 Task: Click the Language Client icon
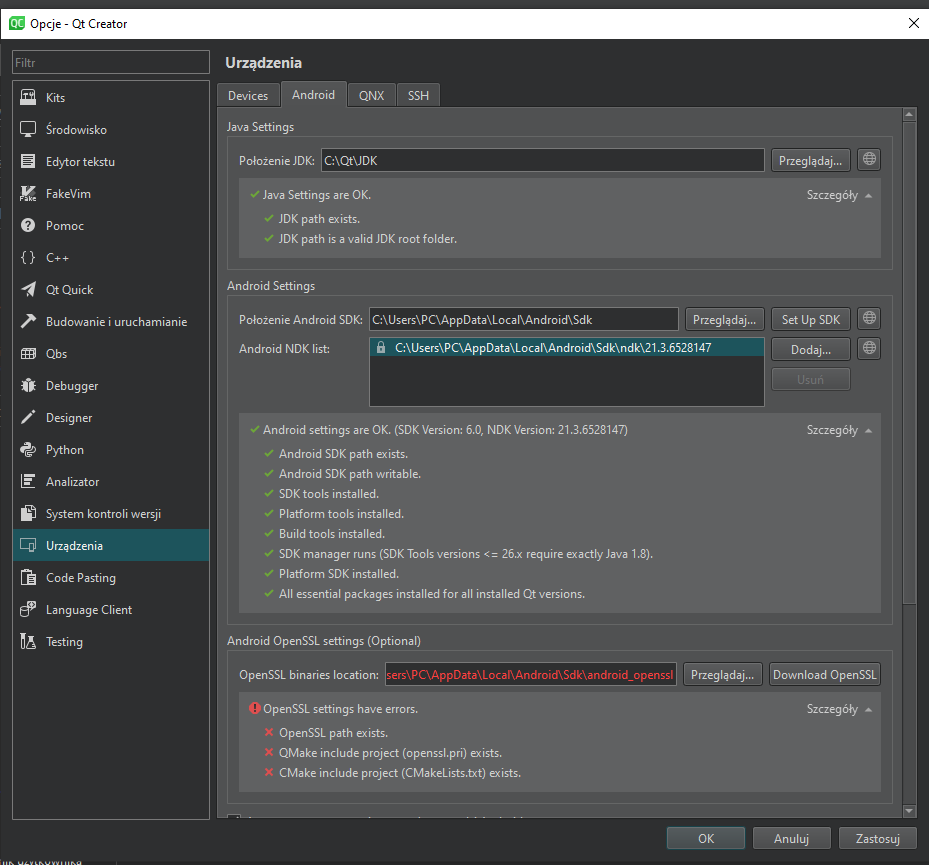[x=28, y=609]
